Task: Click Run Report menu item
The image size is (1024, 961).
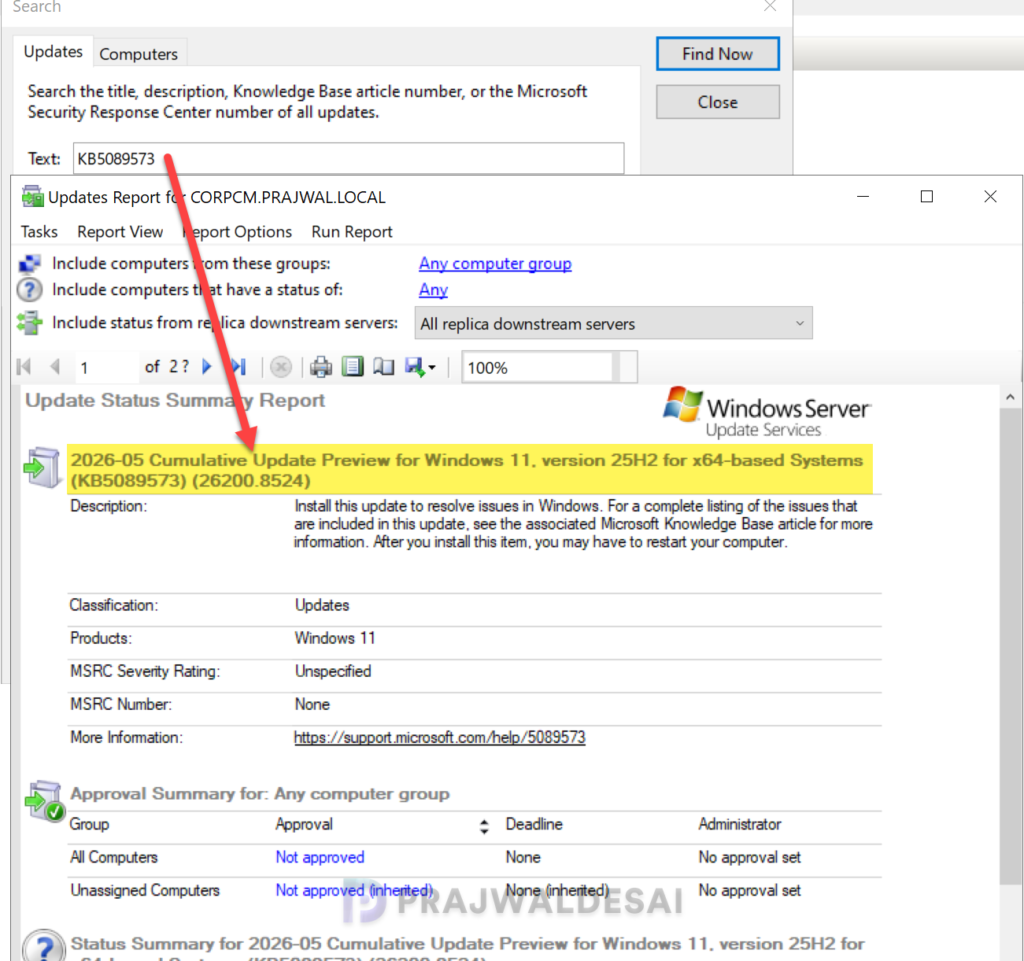Action: pos(352,232)
